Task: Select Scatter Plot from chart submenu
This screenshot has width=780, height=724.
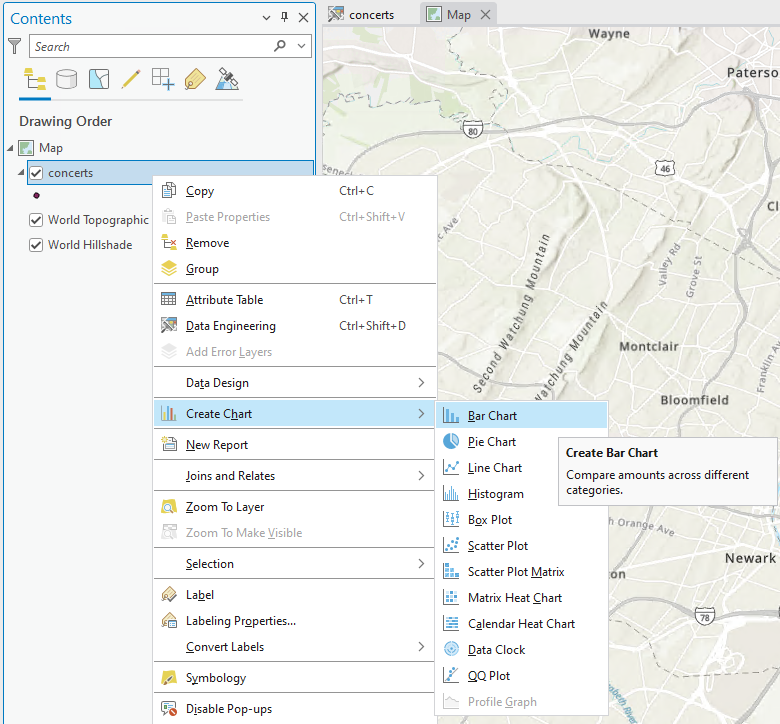Action: (498, 546)
